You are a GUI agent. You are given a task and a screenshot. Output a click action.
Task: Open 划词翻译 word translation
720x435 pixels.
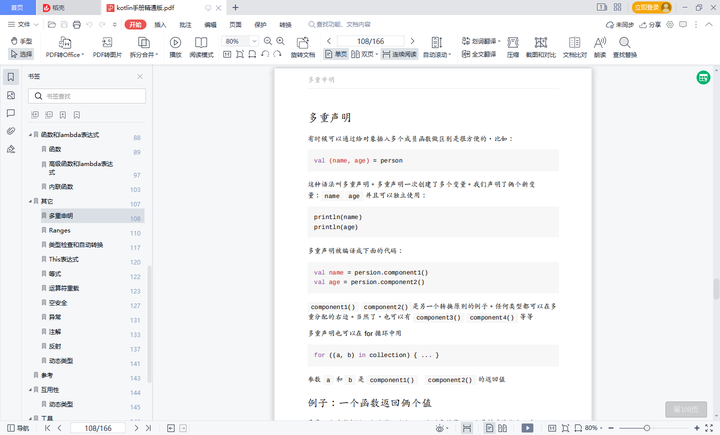[481, 41]
